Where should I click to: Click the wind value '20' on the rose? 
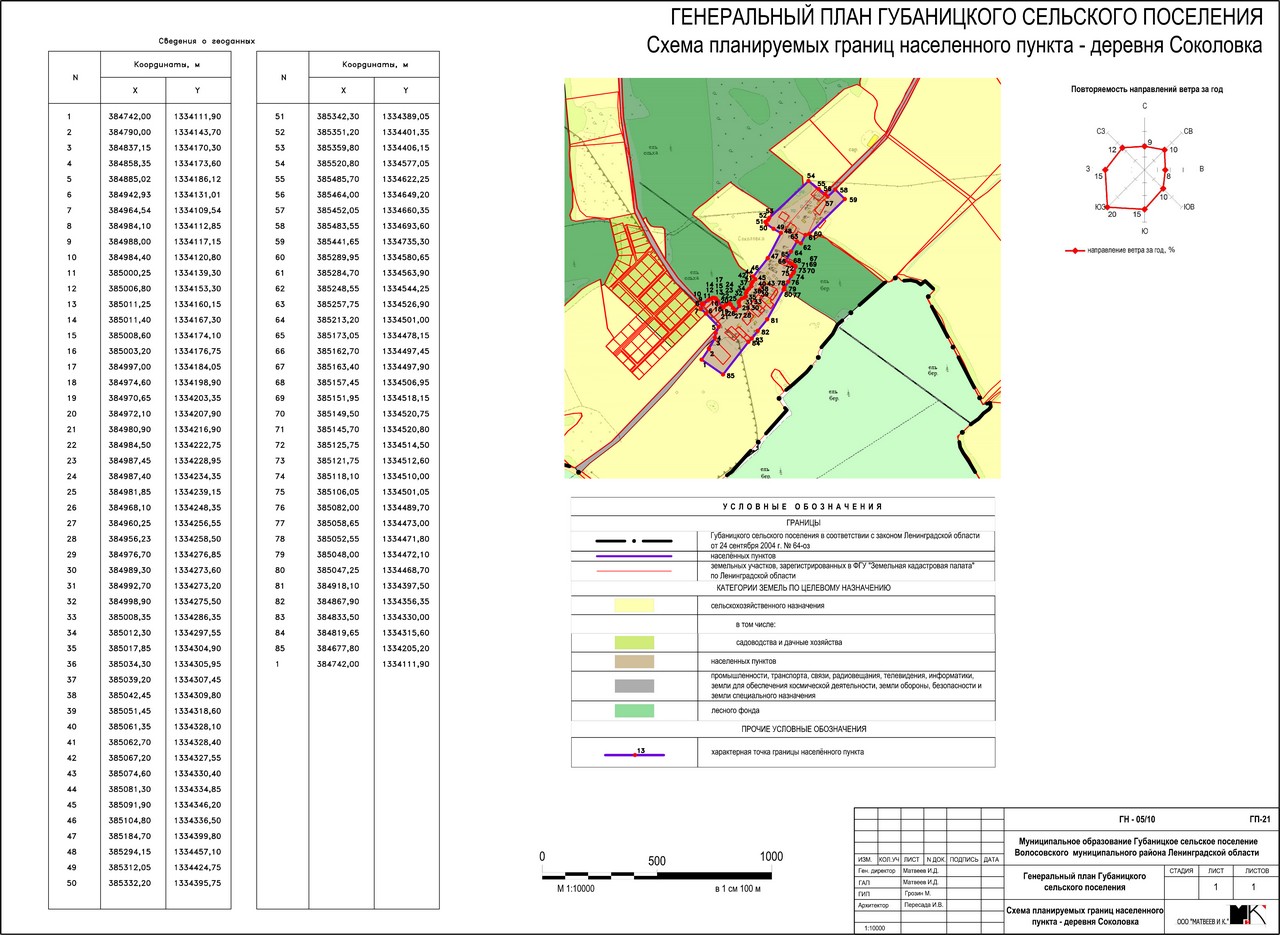1112,213
